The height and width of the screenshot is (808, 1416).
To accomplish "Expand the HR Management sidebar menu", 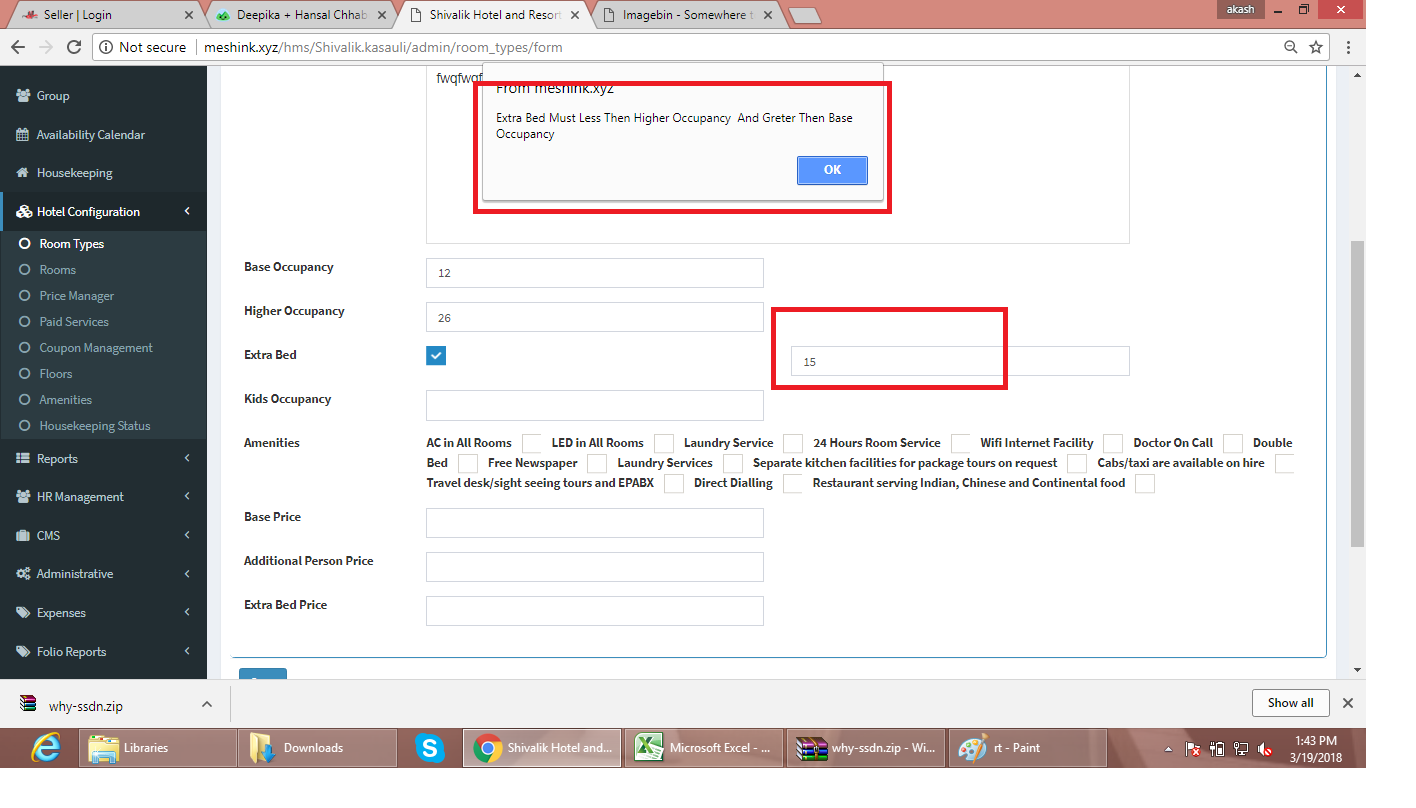I will (x=187, y=497).
